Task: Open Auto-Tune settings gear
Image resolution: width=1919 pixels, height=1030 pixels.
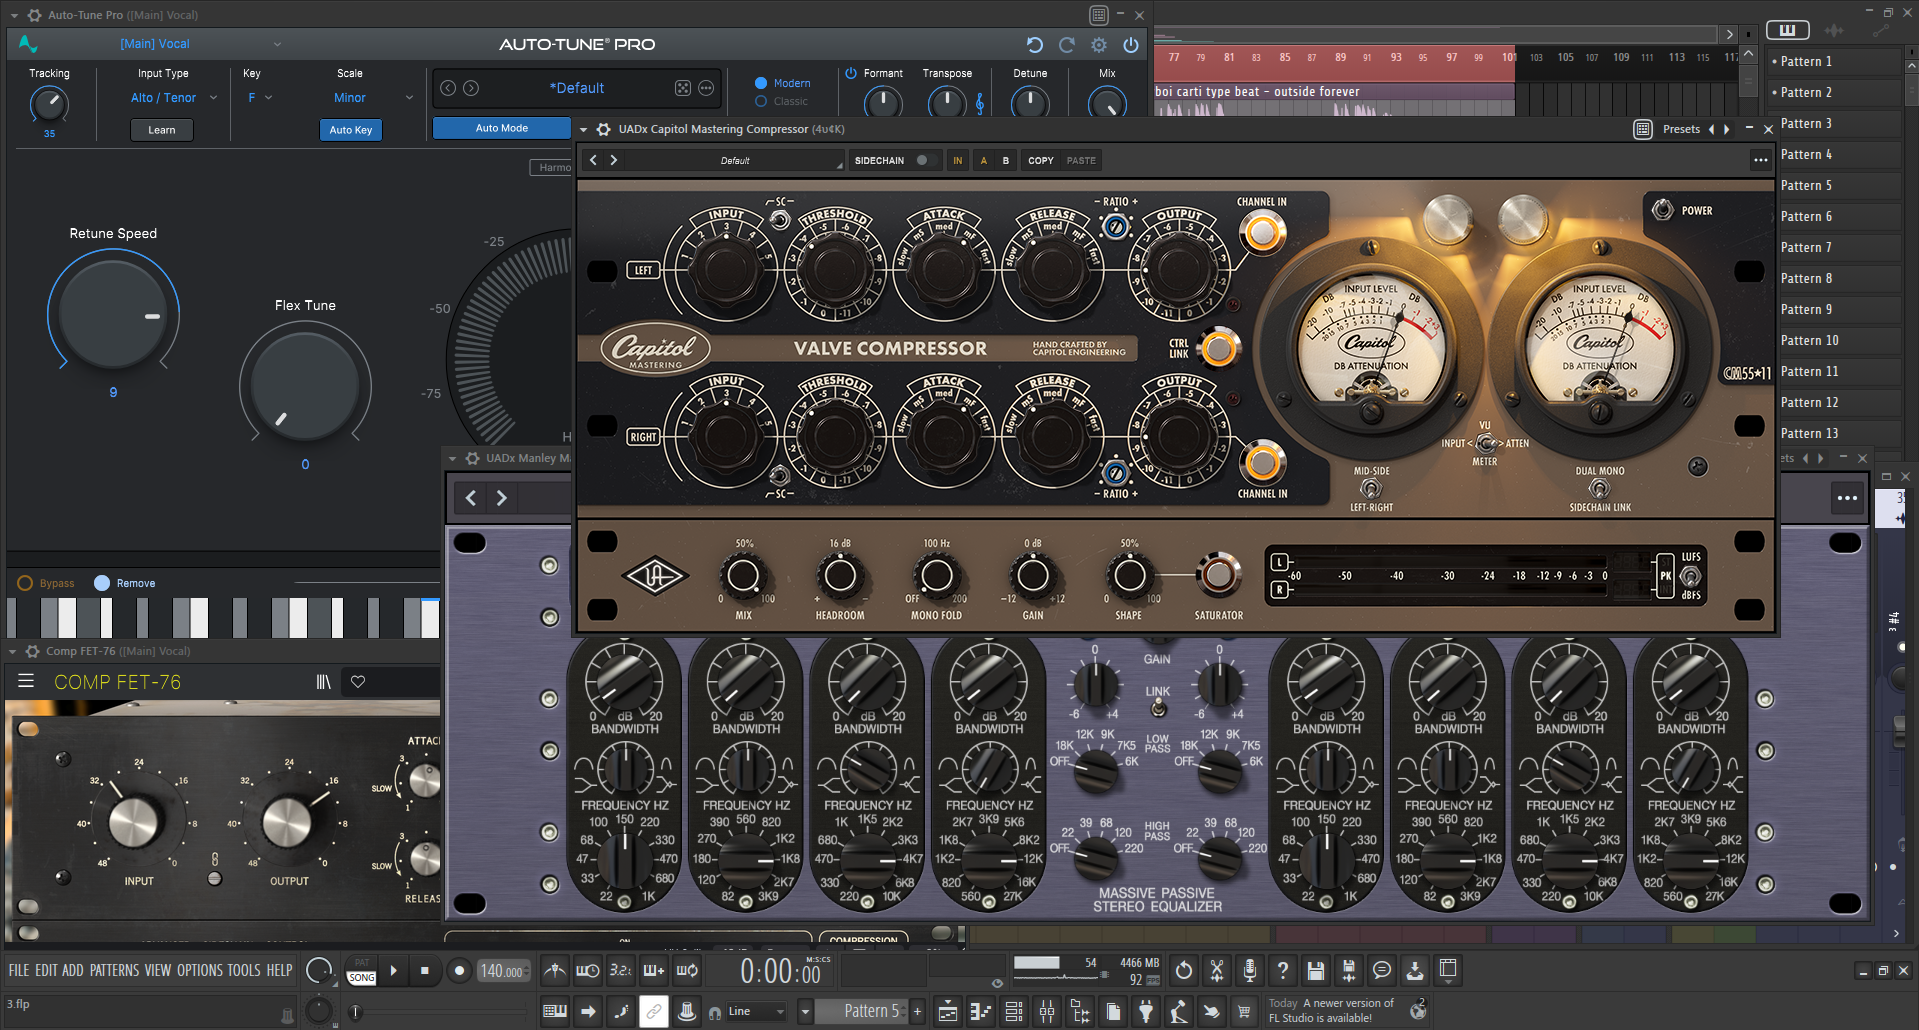Action: [1098, 45]
